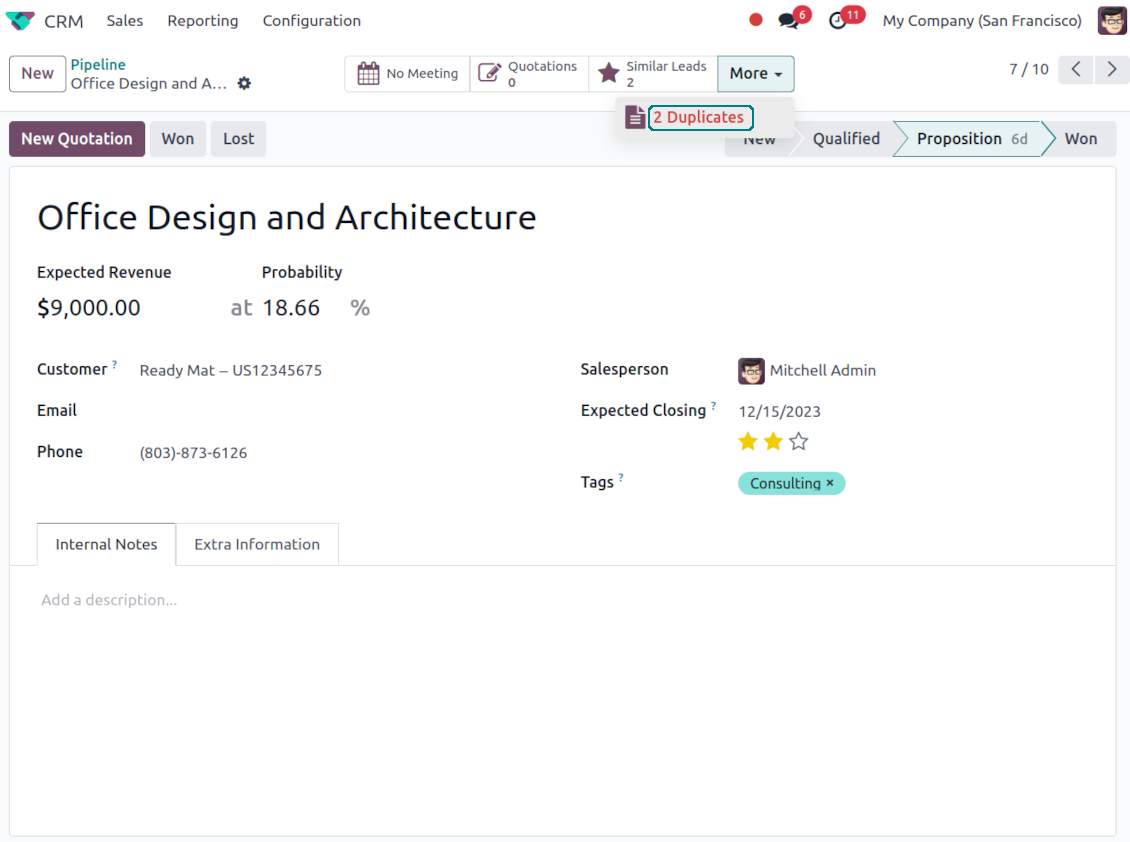
Task: Click the user avatar in top bar
Action: [x=1112, y=21]
